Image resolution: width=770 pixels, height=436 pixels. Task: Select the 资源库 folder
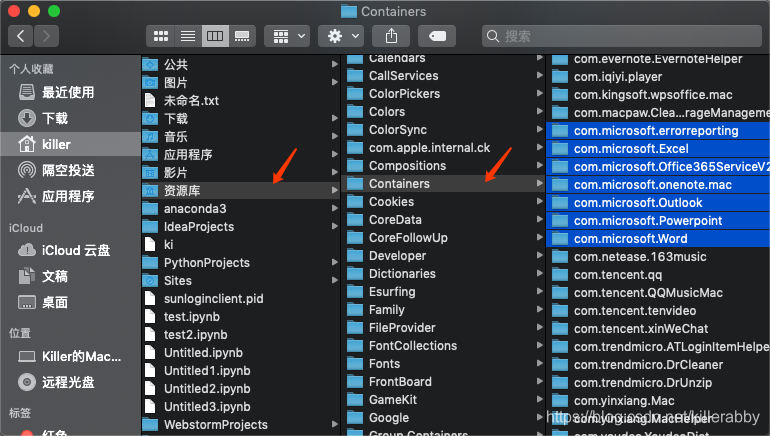pos(241,191)
